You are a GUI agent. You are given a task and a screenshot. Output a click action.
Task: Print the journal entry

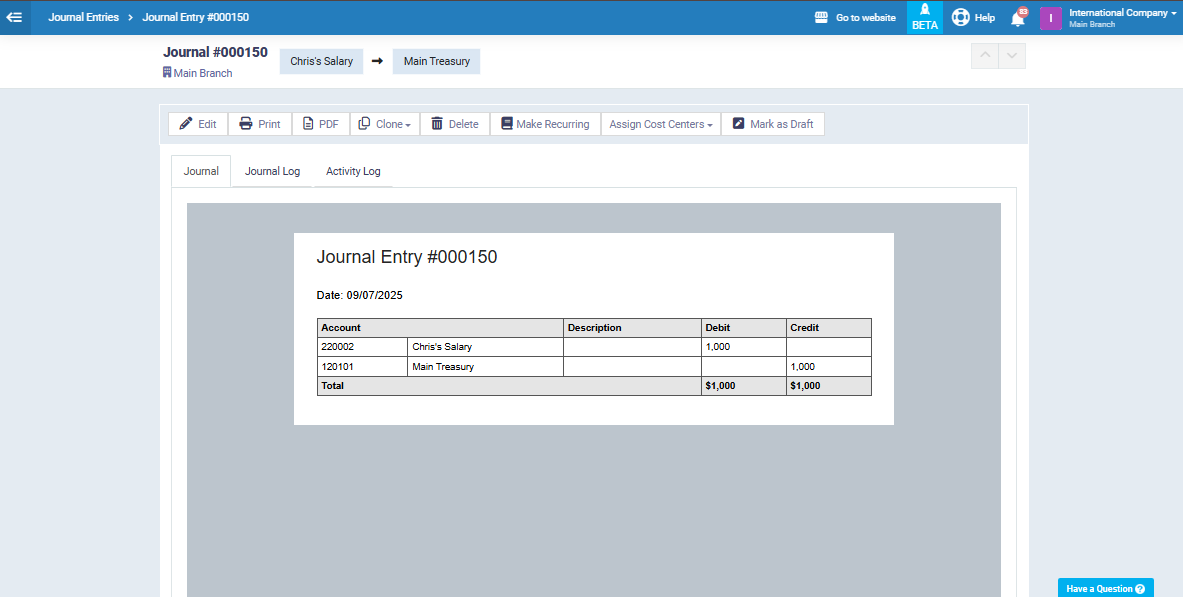tap(259, 124)
